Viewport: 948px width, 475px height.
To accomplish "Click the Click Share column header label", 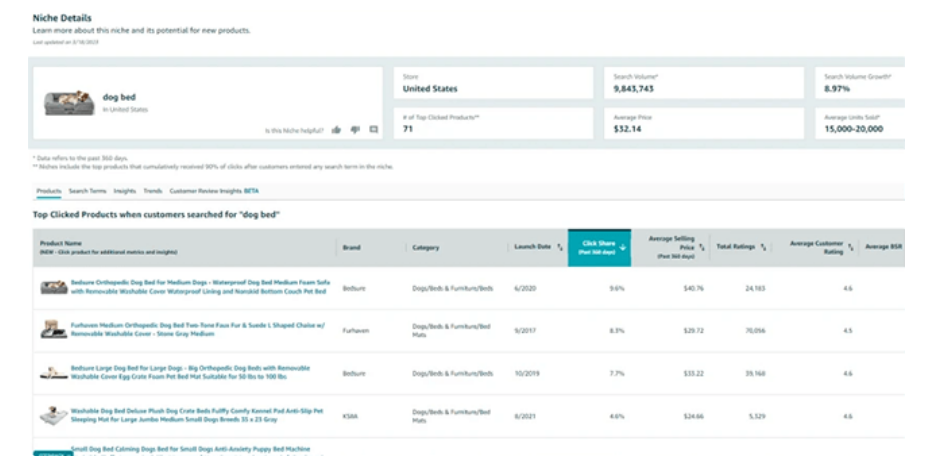I will pyautogui.click(x=598, y=243).
